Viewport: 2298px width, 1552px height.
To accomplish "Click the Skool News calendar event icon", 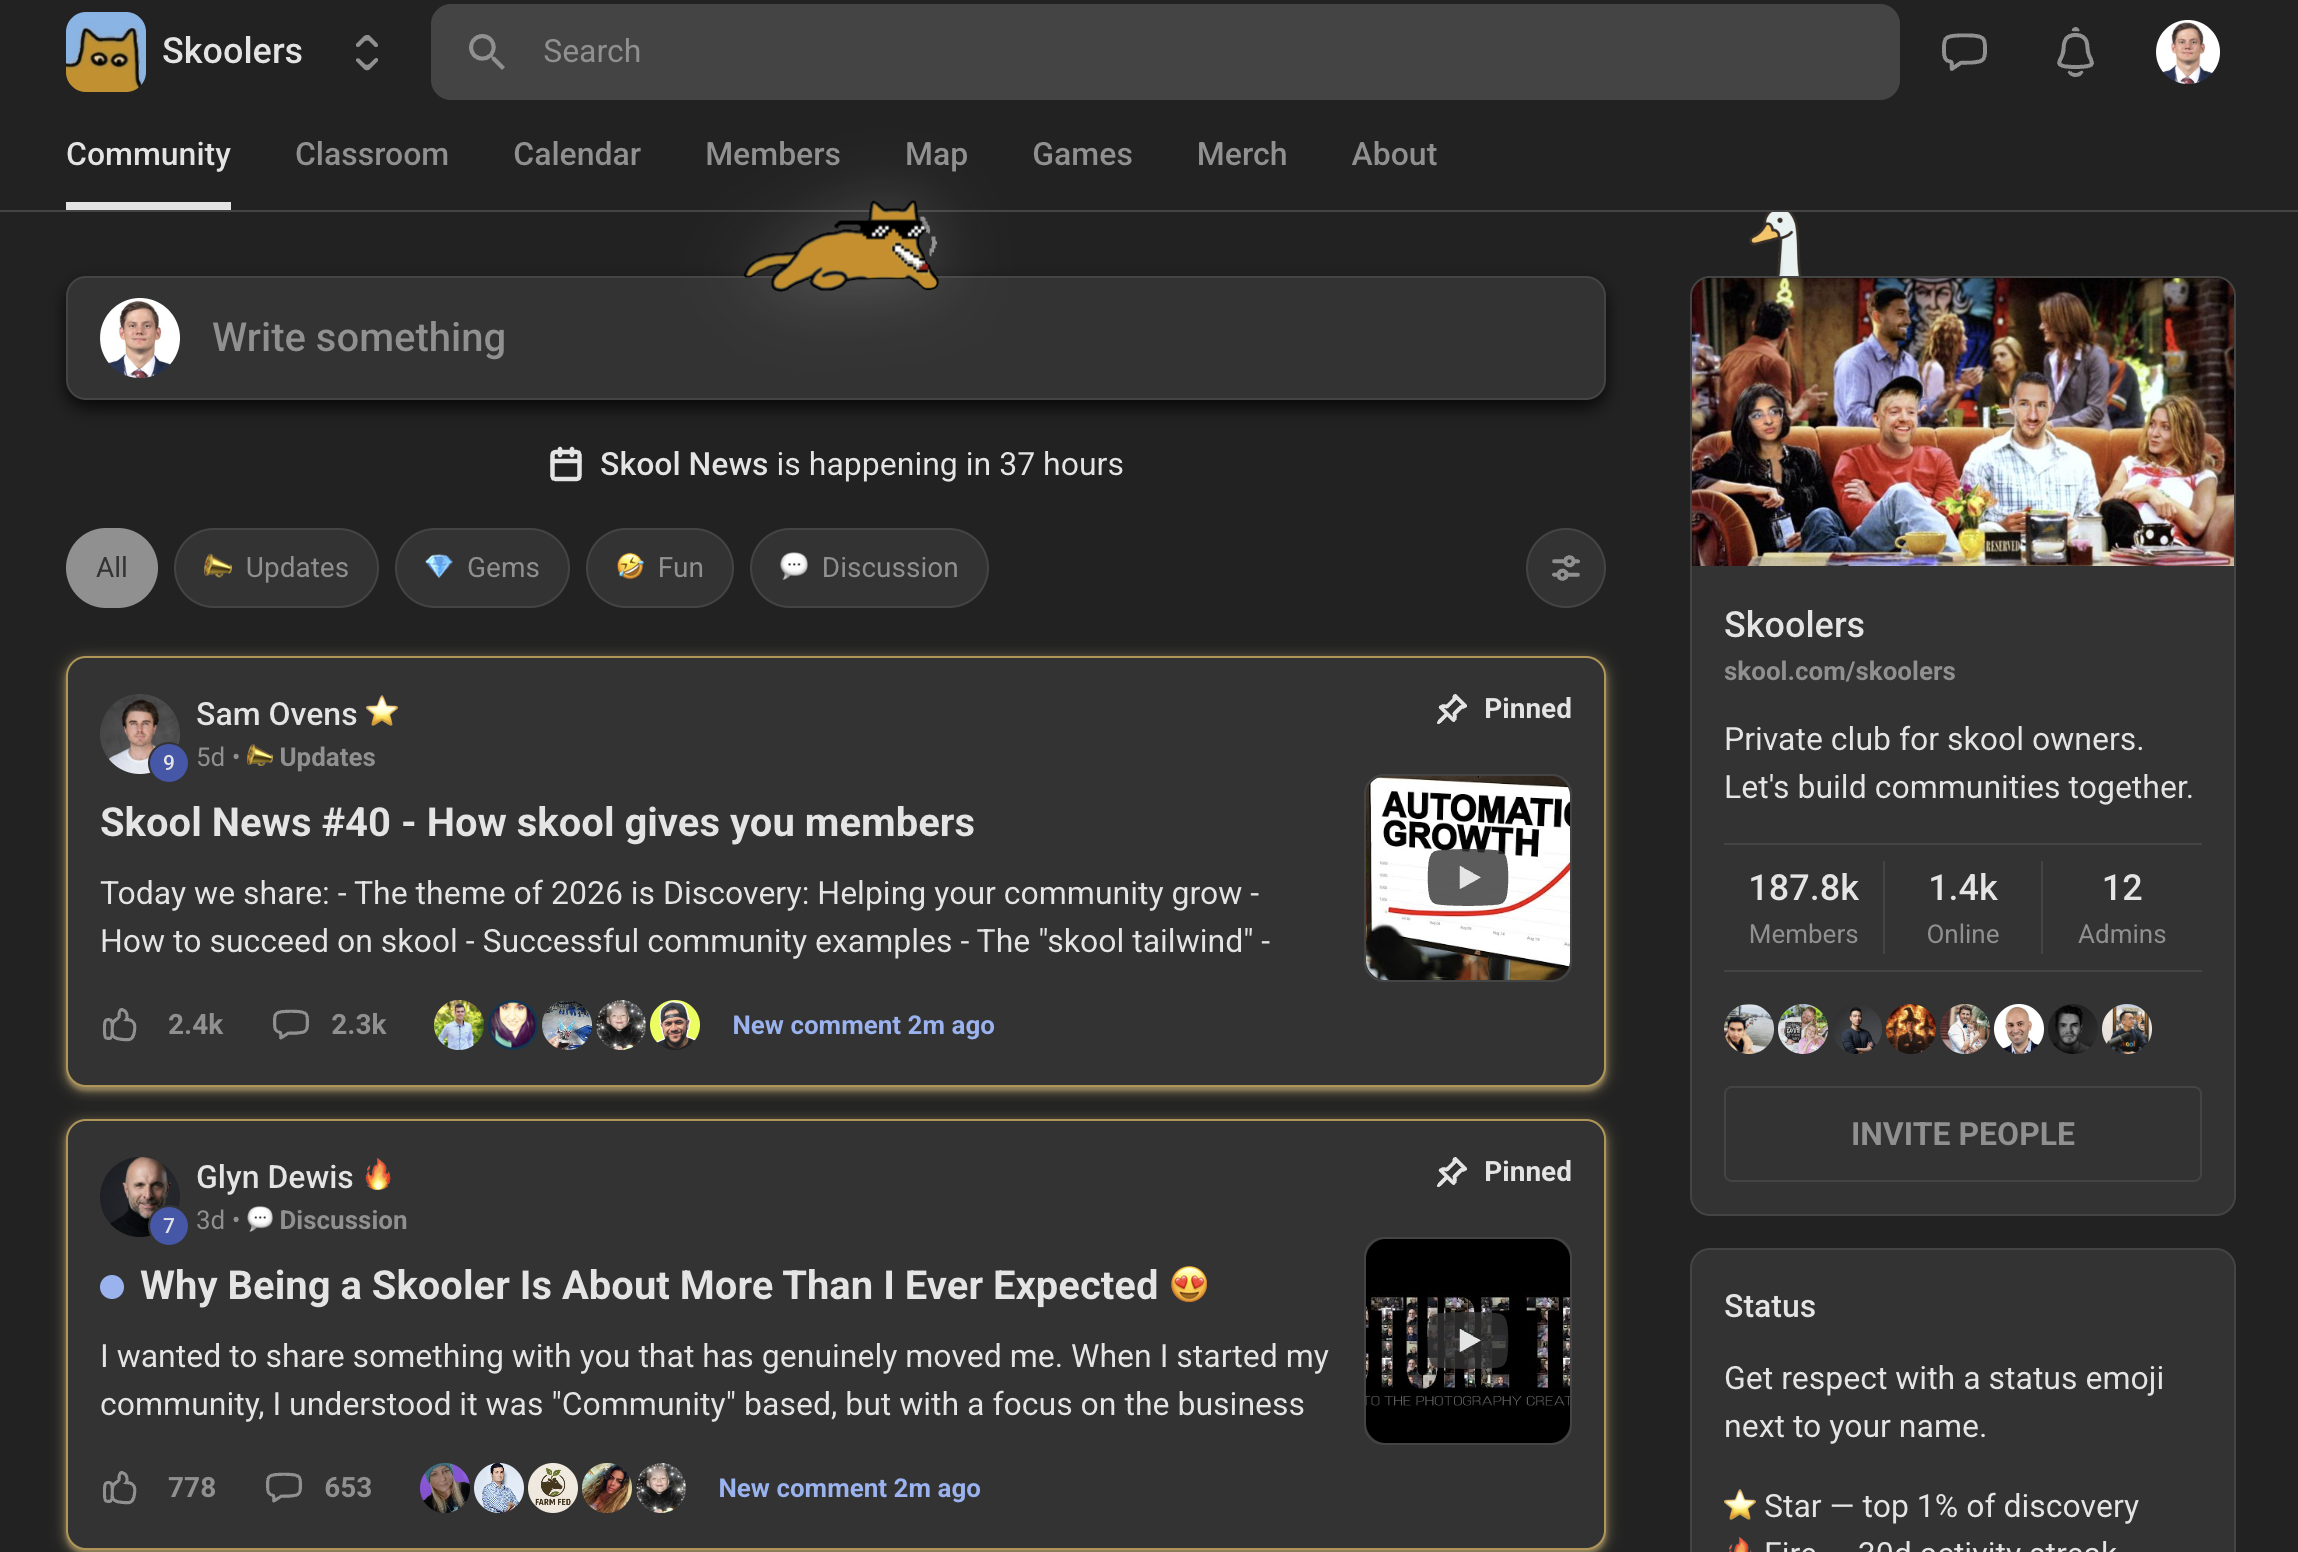I will click(x=566, y=464).
